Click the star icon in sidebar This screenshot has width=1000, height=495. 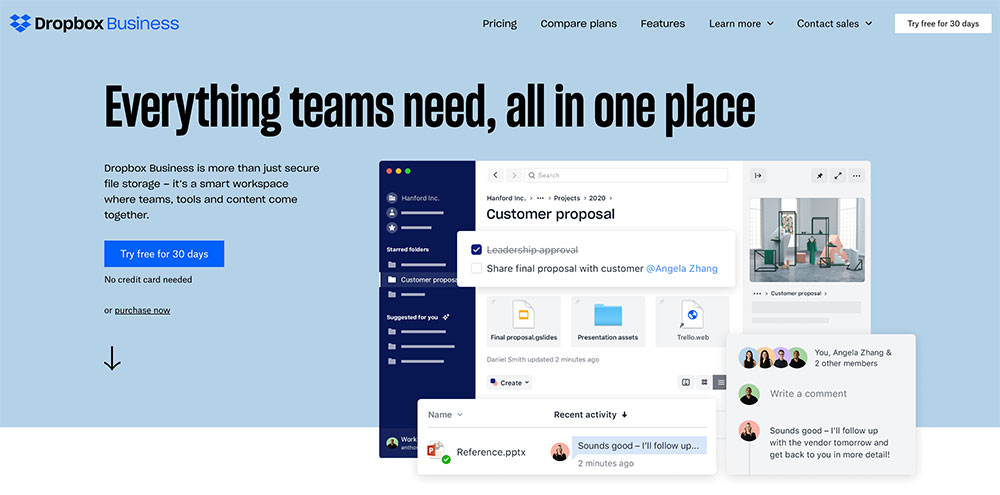tap(392, 227)
